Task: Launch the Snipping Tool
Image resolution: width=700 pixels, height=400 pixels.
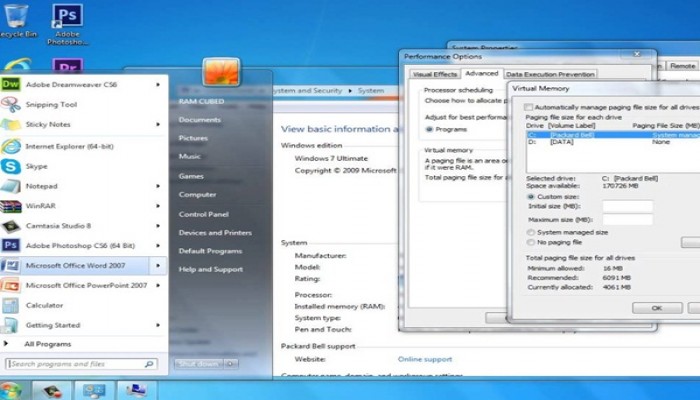Action: coord(51,105)
